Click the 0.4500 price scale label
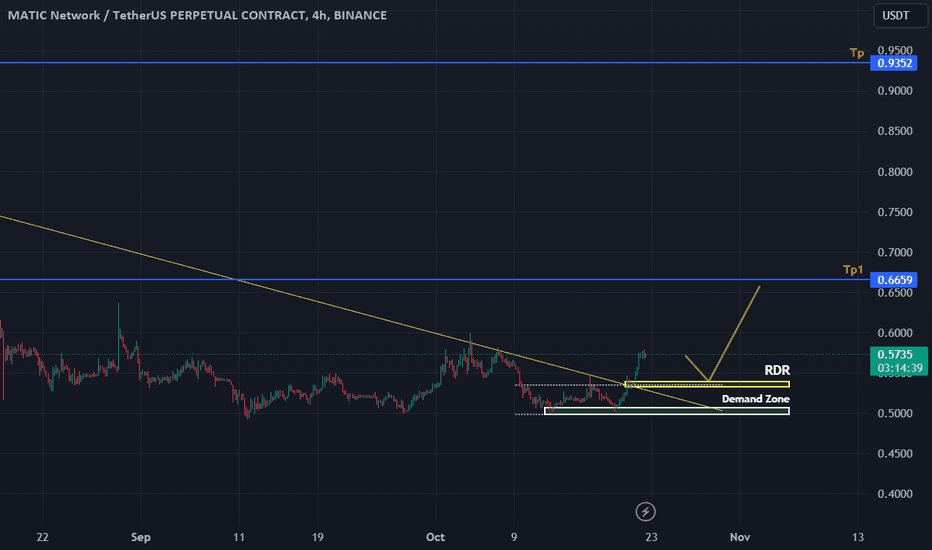 pyautogui.click(x=895, y=453)
